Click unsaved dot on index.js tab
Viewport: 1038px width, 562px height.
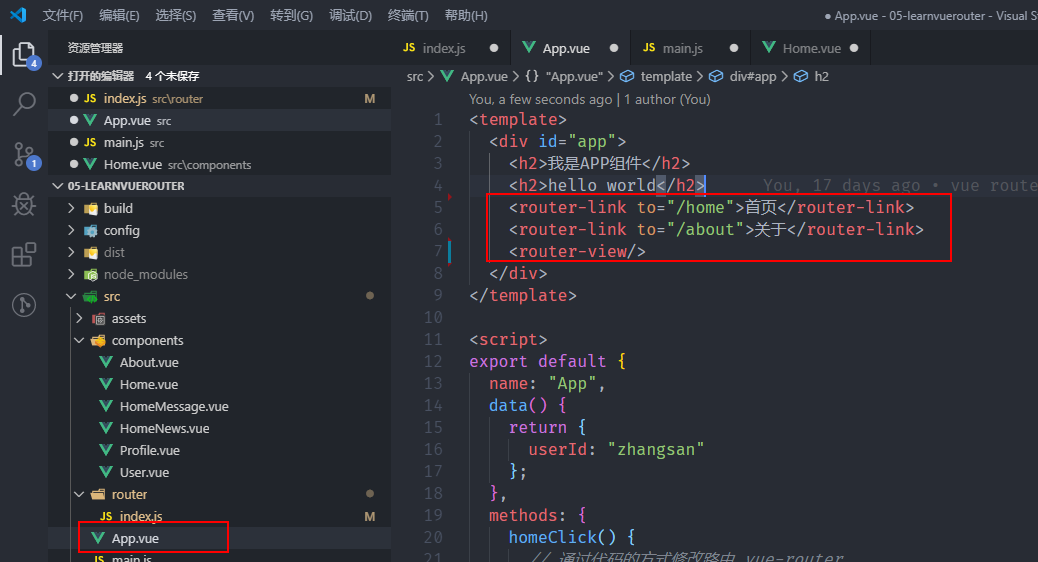(x=494, y=48)
